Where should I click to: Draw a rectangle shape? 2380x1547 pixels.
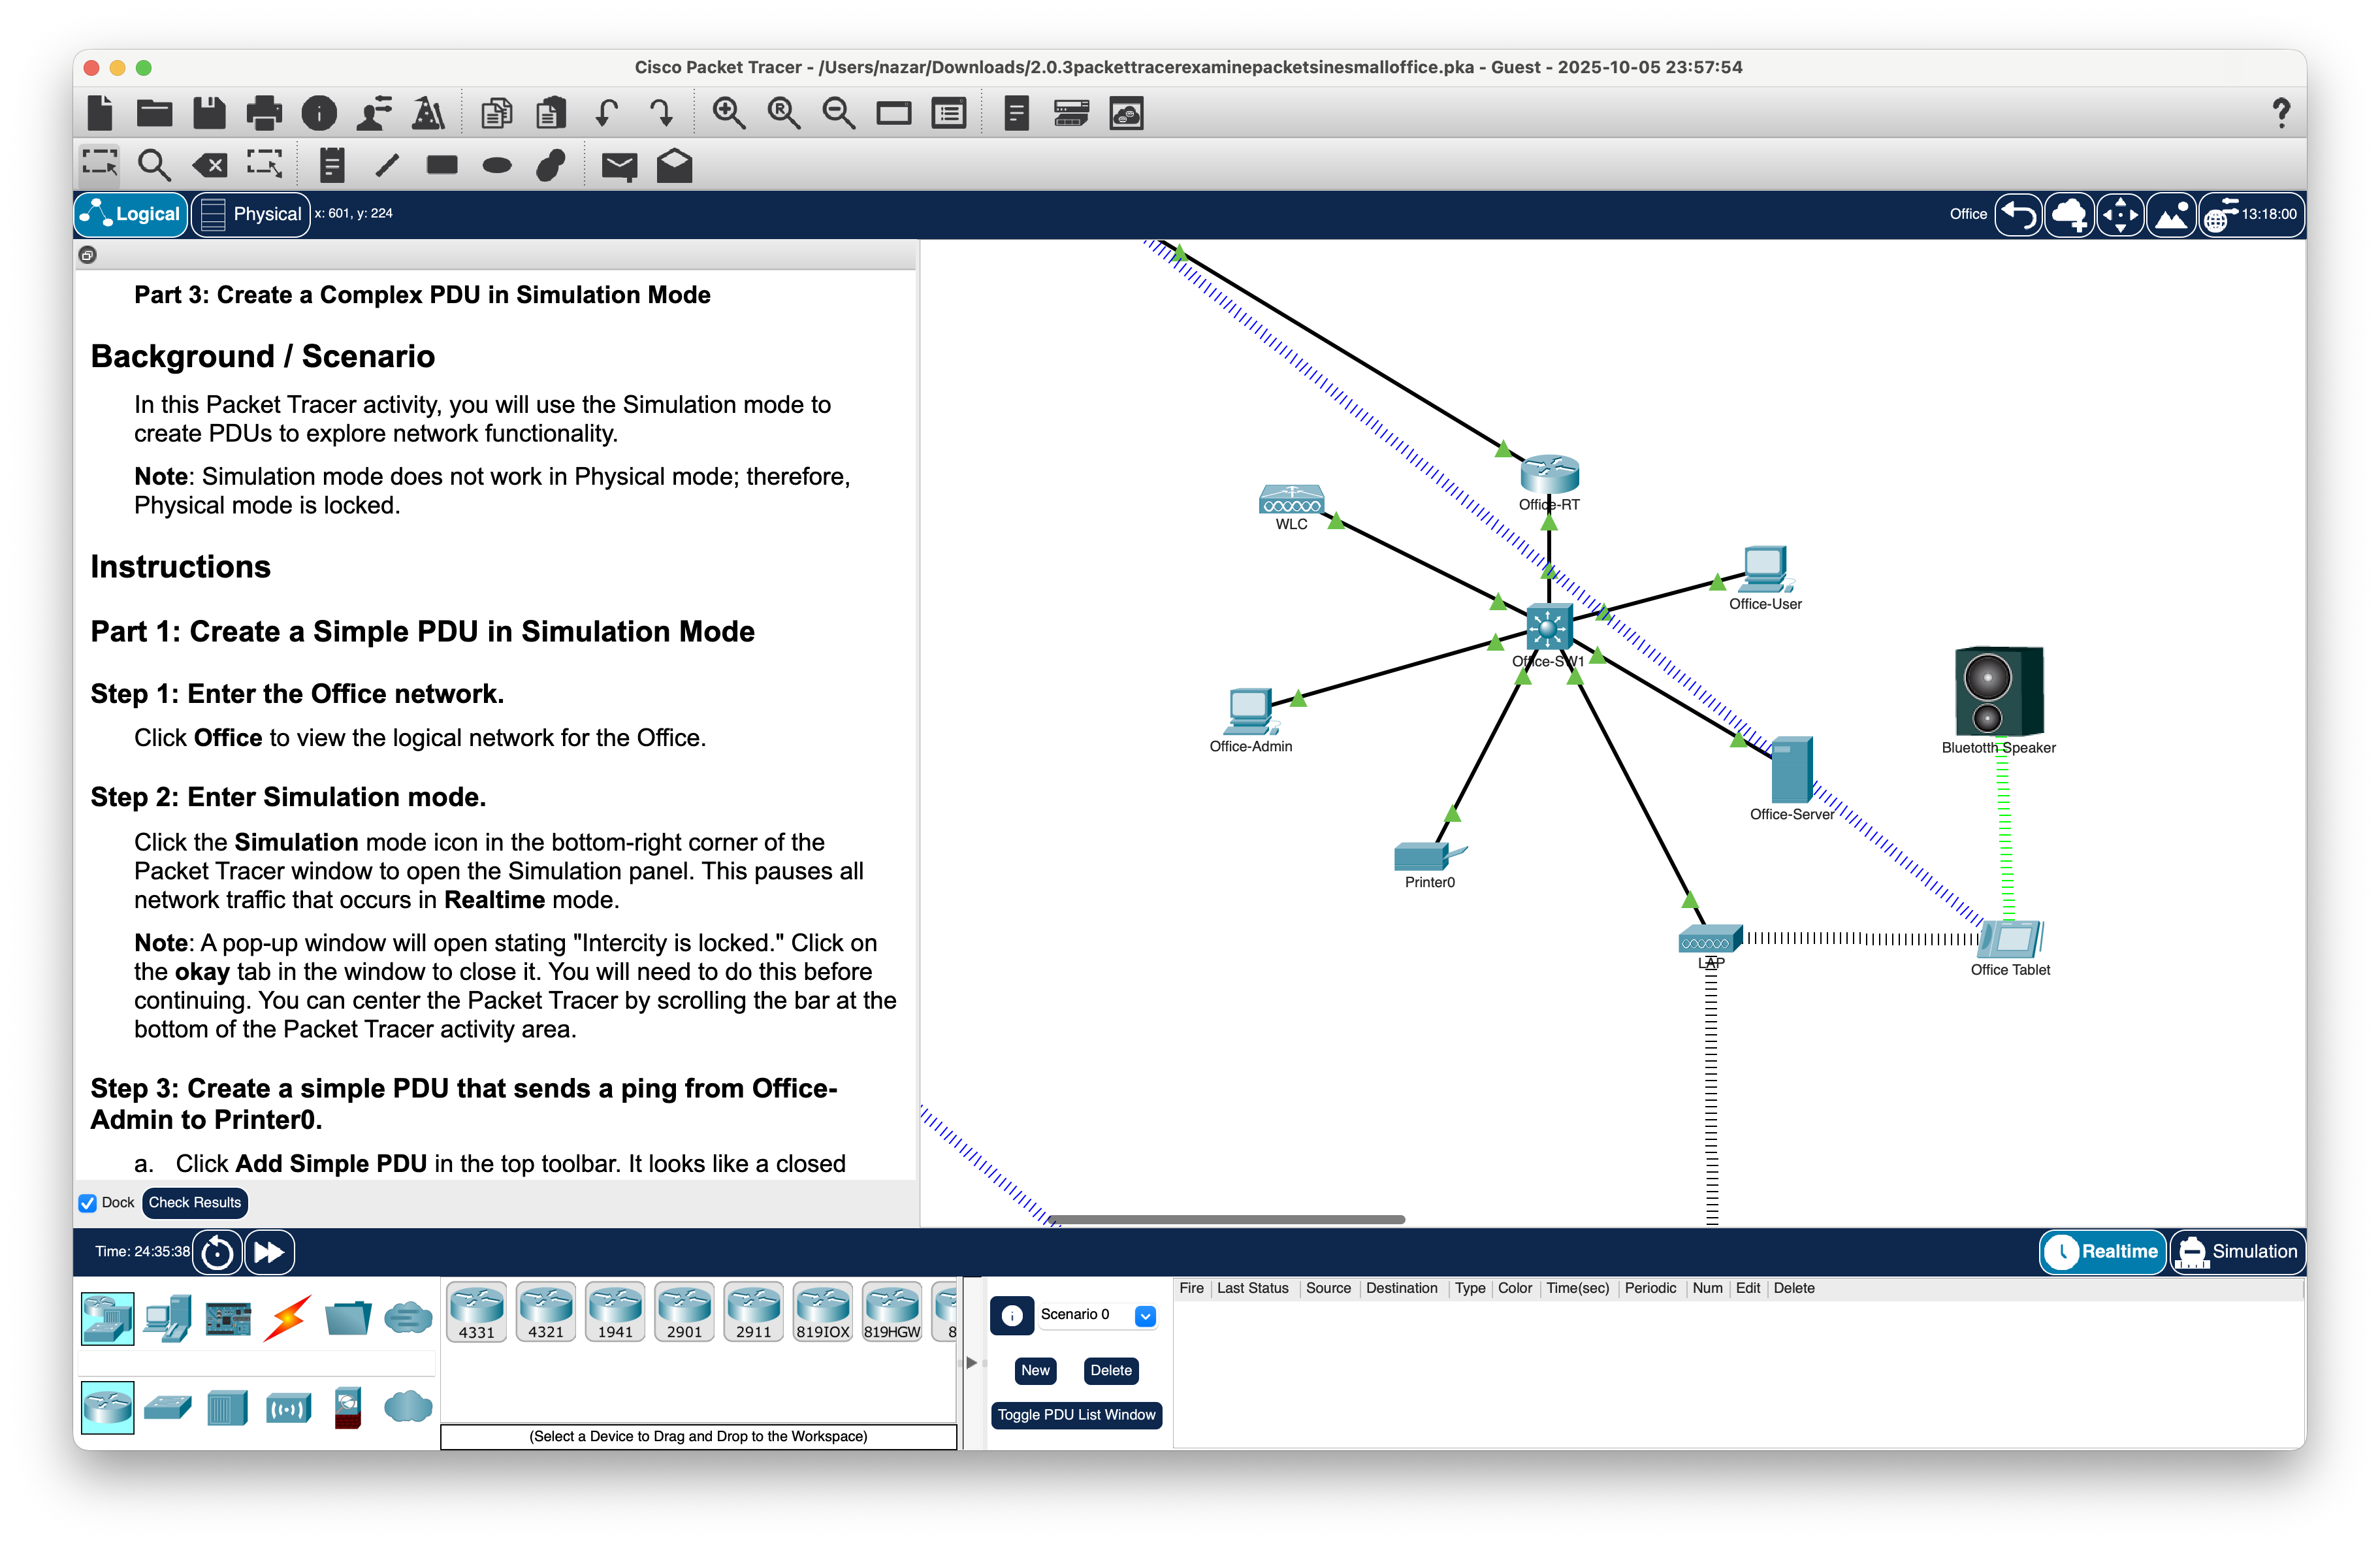click(x=442, y=164)
